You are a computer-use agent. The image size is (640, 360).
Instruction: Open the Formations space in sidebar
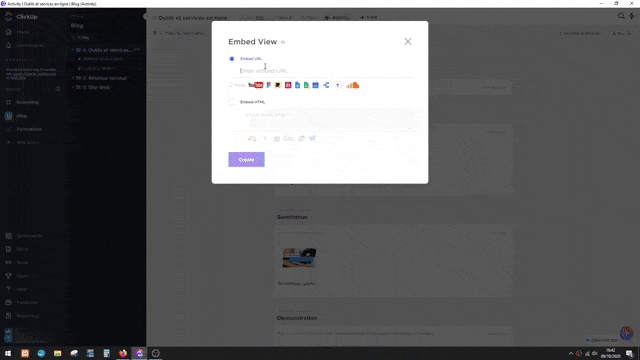click(29, 129)
